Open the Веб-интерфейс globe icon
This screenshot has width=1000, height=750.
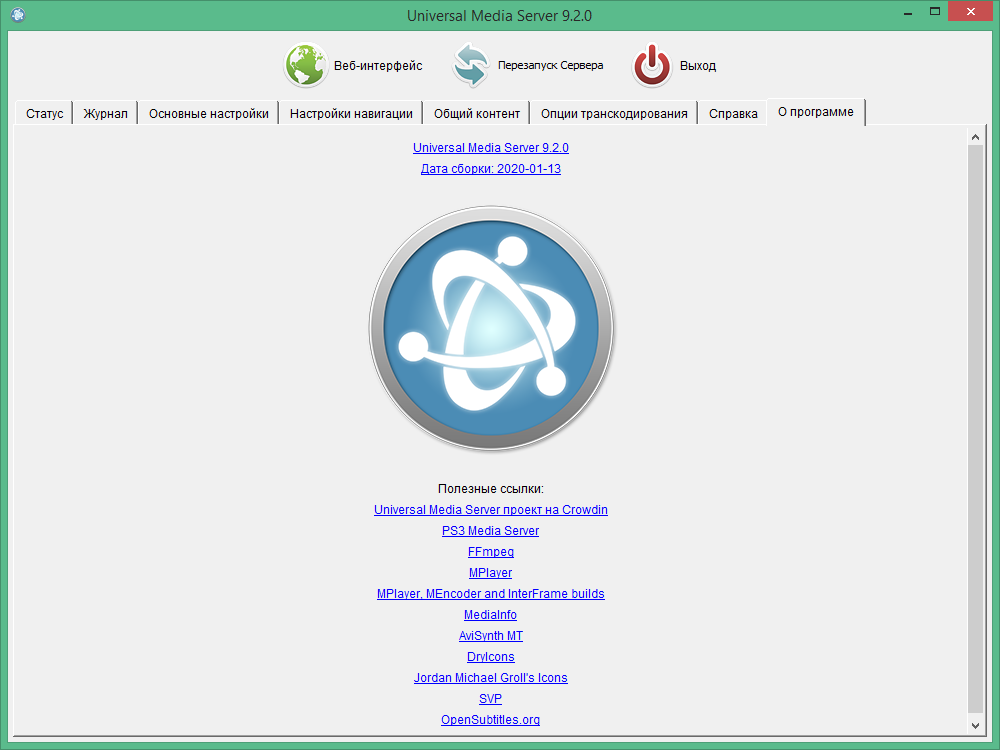pyautogui.click(x=306, y=65)
